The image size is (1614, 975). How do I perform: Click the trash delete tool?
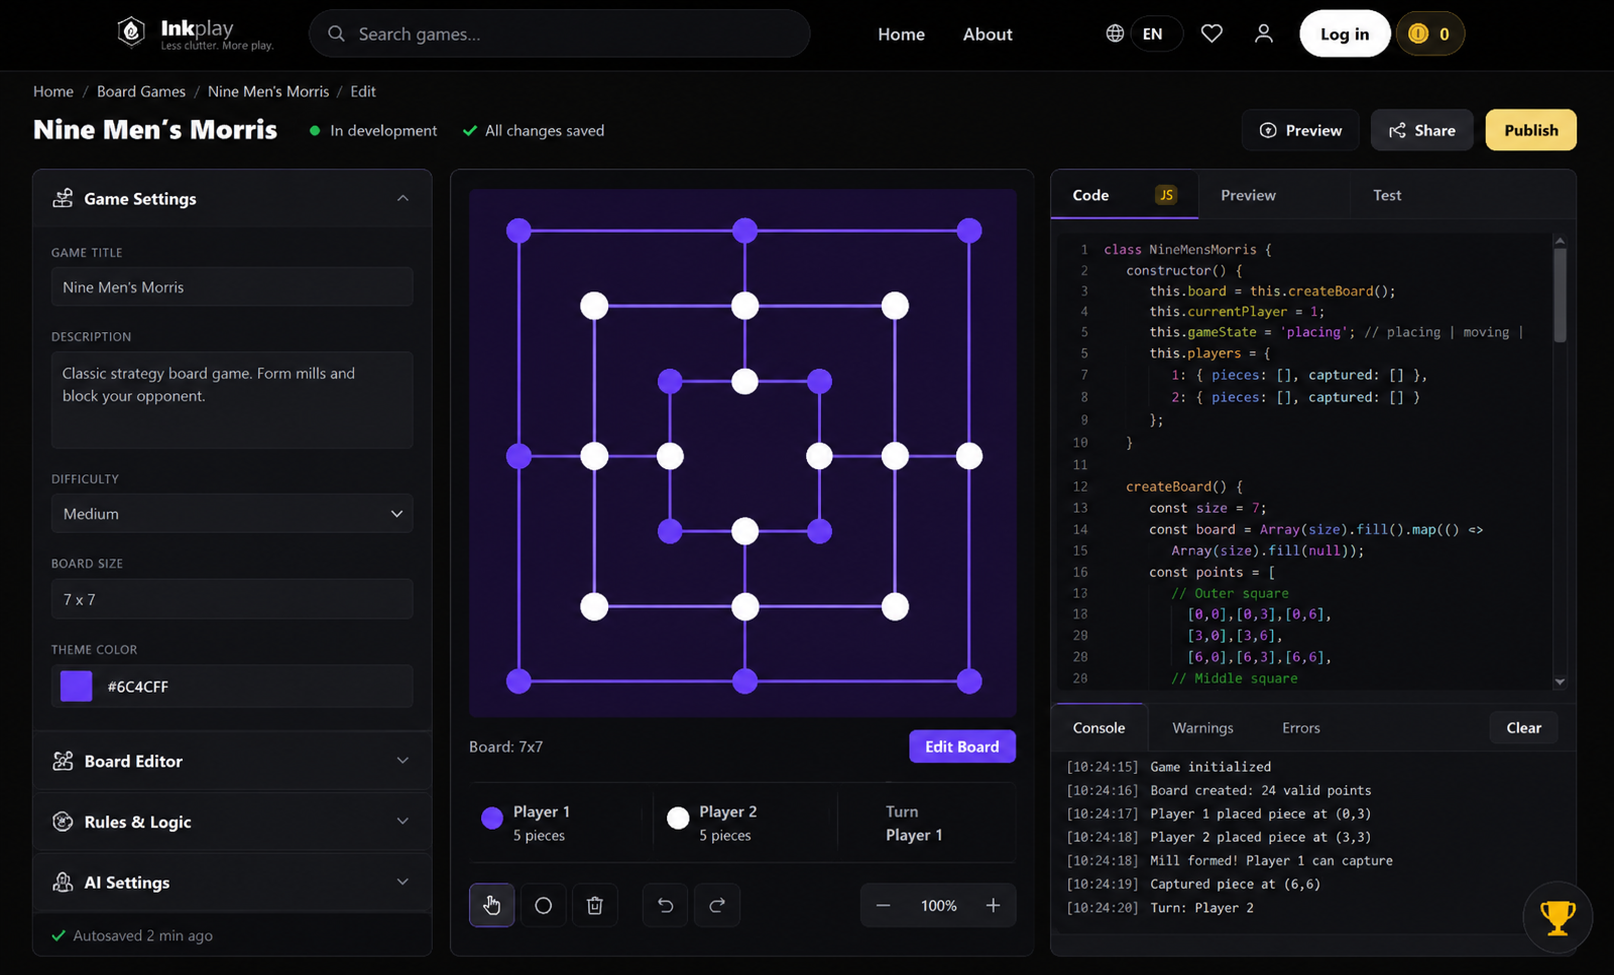point(595,905)
